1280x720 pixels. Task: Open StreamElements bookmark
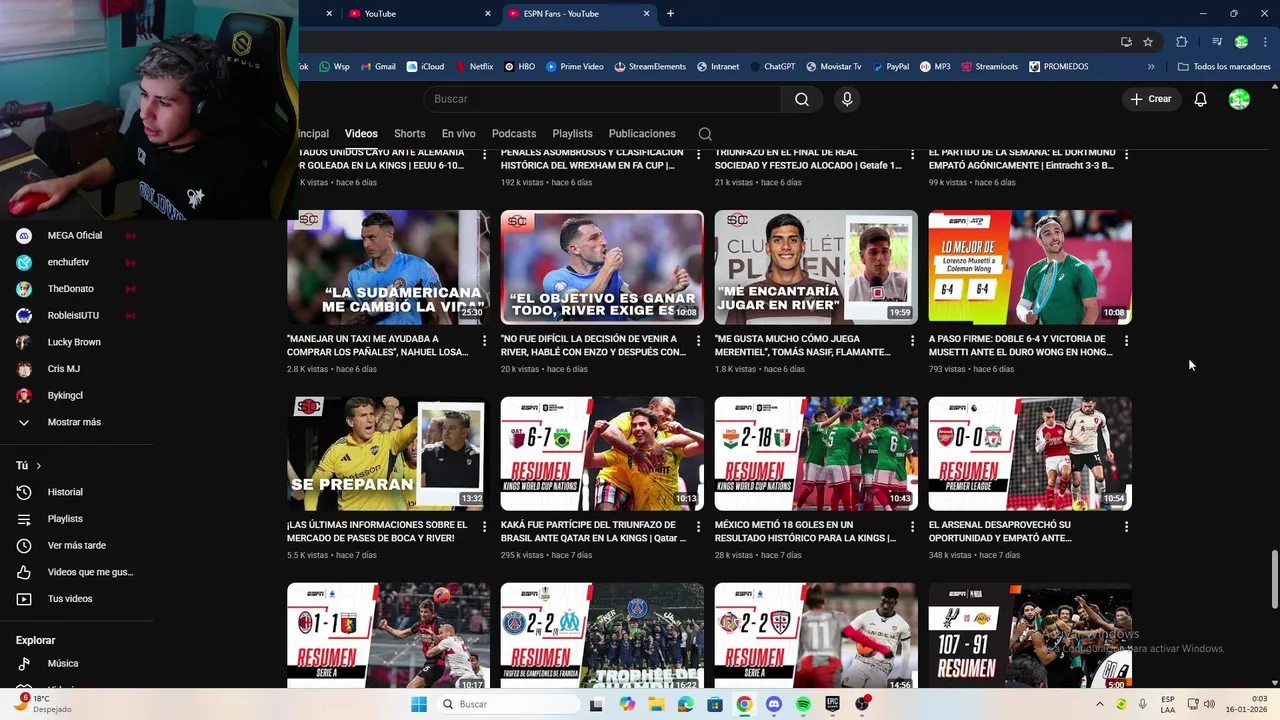pyautogui.click(x=650, y=67)
